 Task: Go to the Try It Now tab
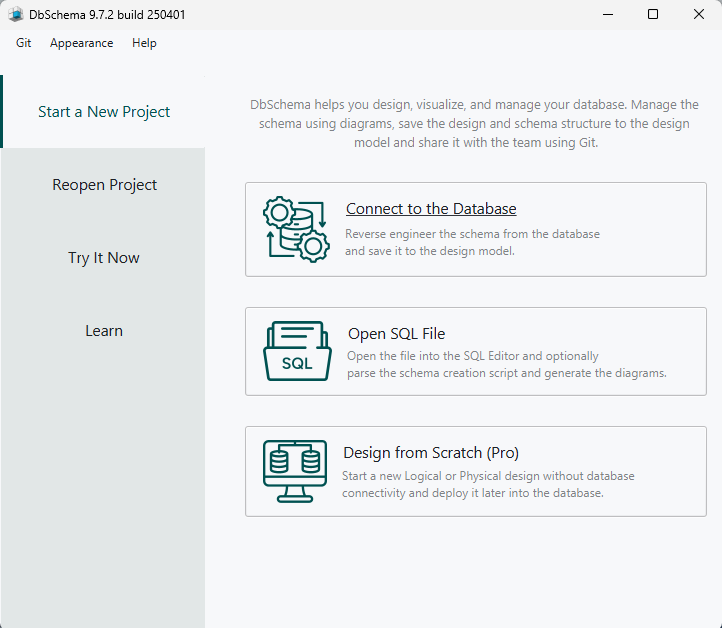click(x=104, y=257)
